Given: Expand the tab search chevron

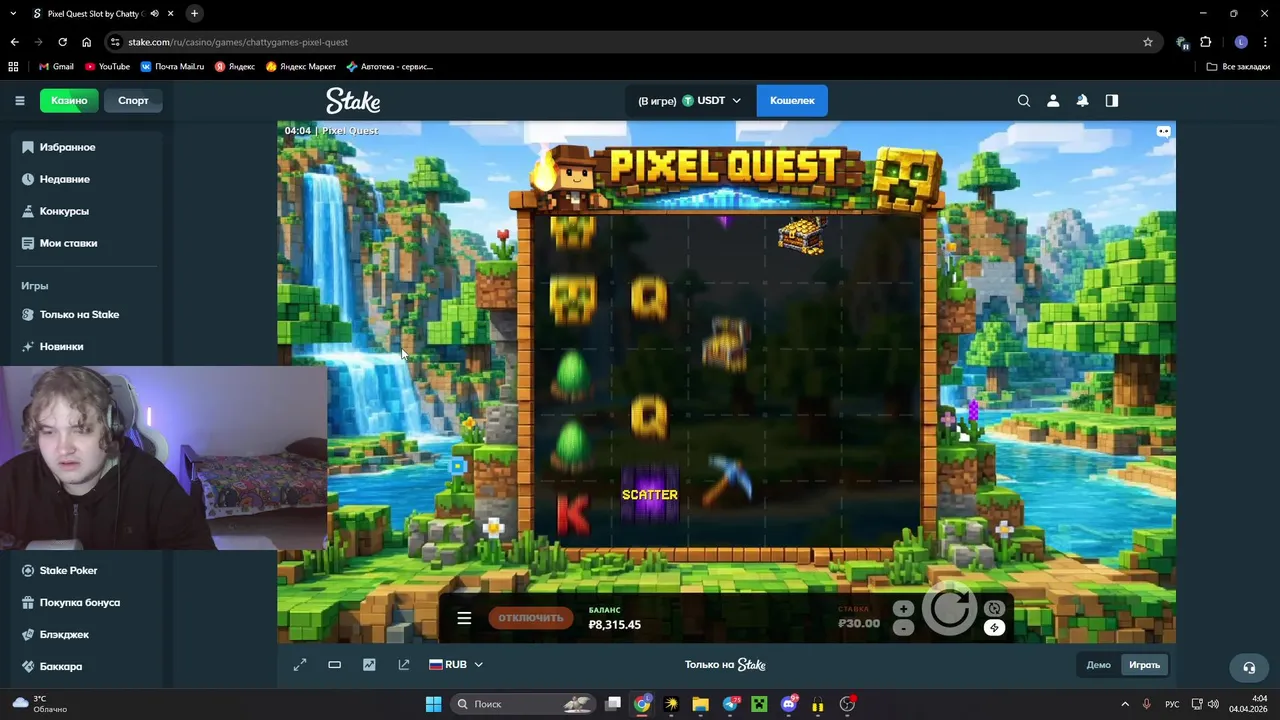Looking at the screenshot, I should pos(13,14).
